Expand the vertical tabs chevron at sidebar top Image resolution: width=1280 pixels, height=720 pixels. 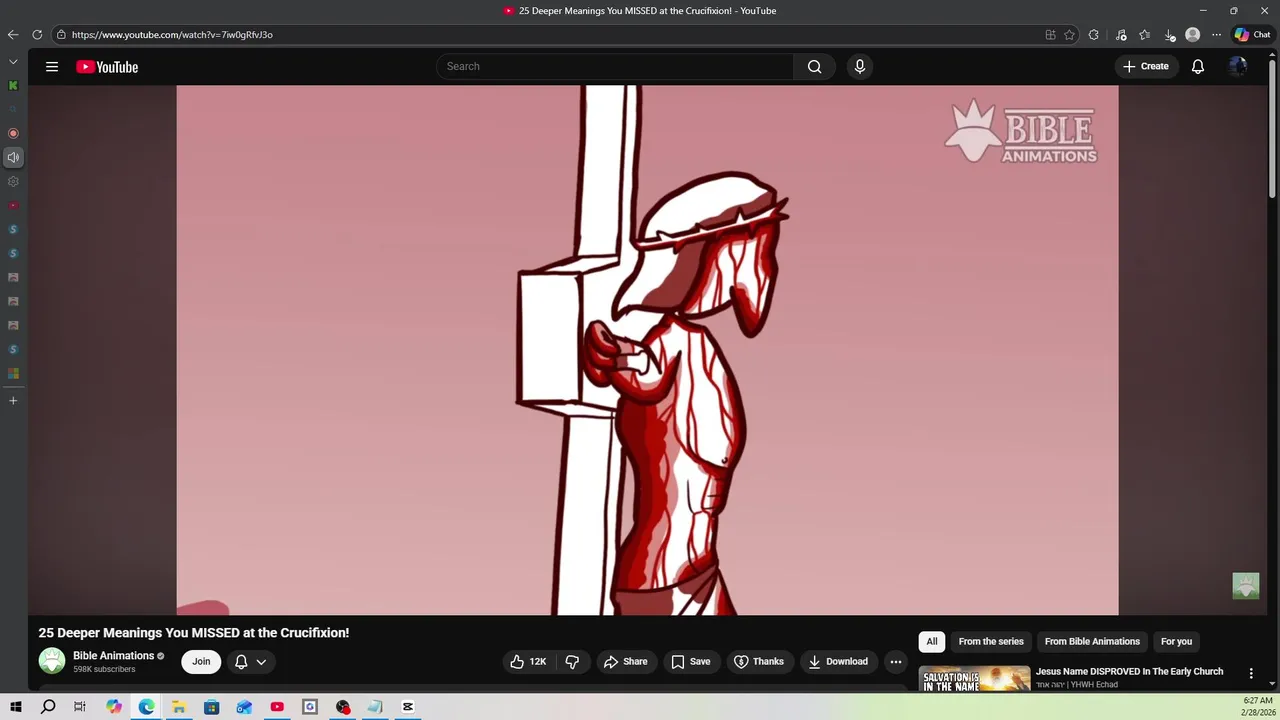tap(13, 62)
